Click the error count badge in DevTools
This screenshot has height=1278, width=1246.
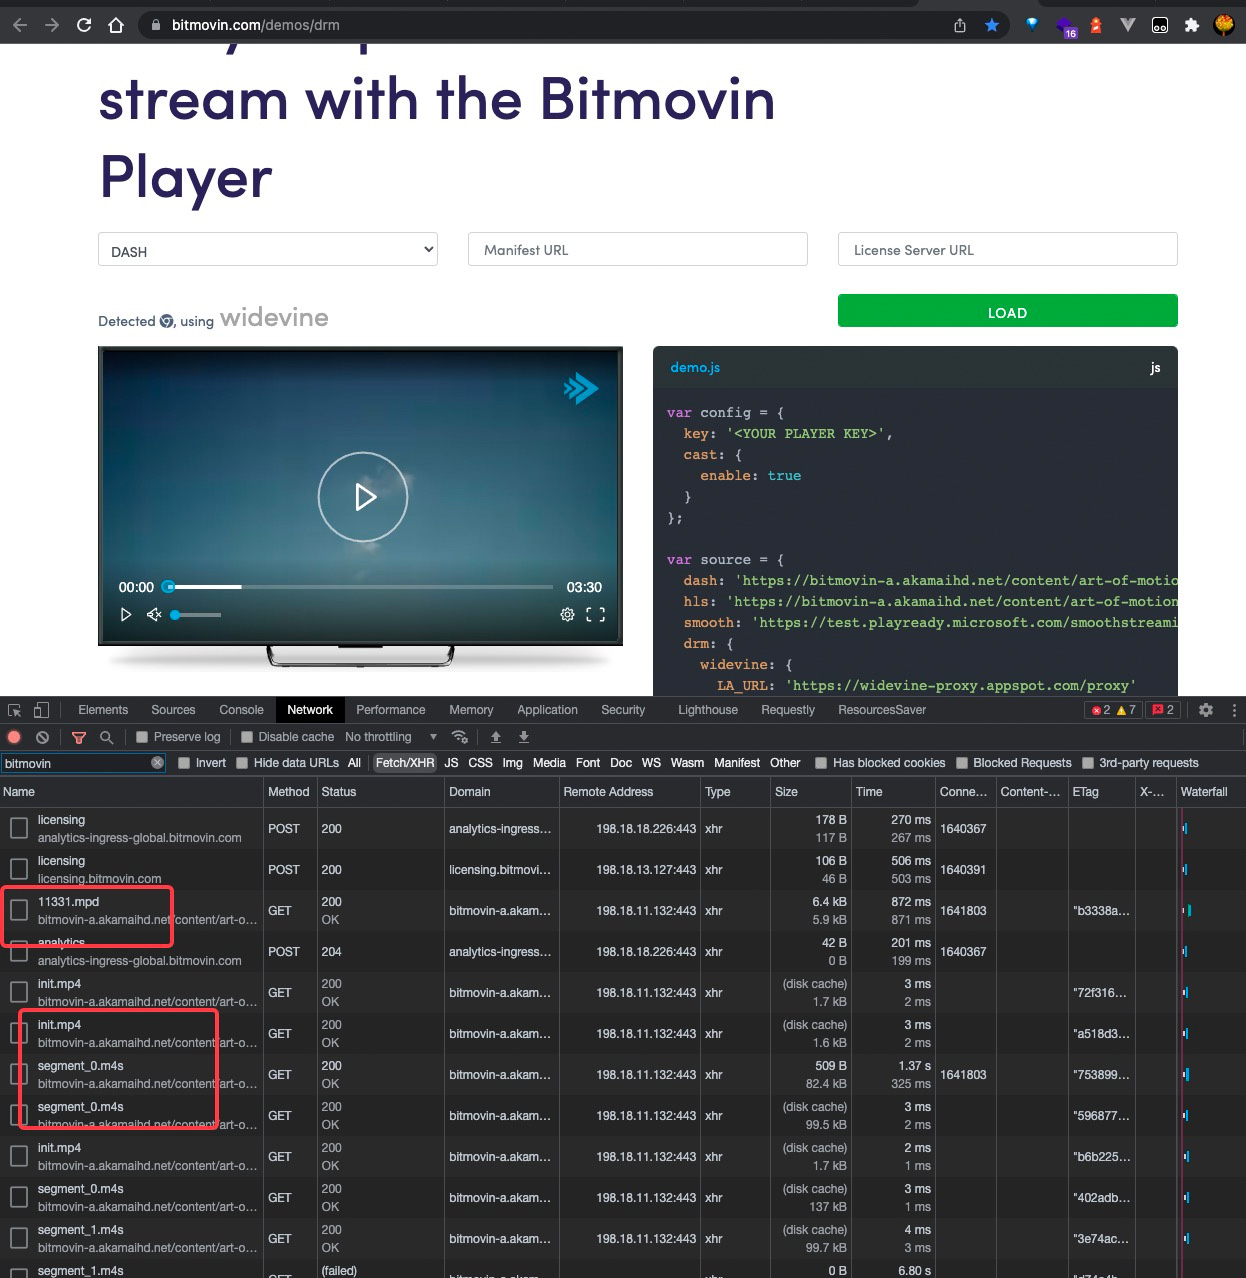pos(1100,710)
